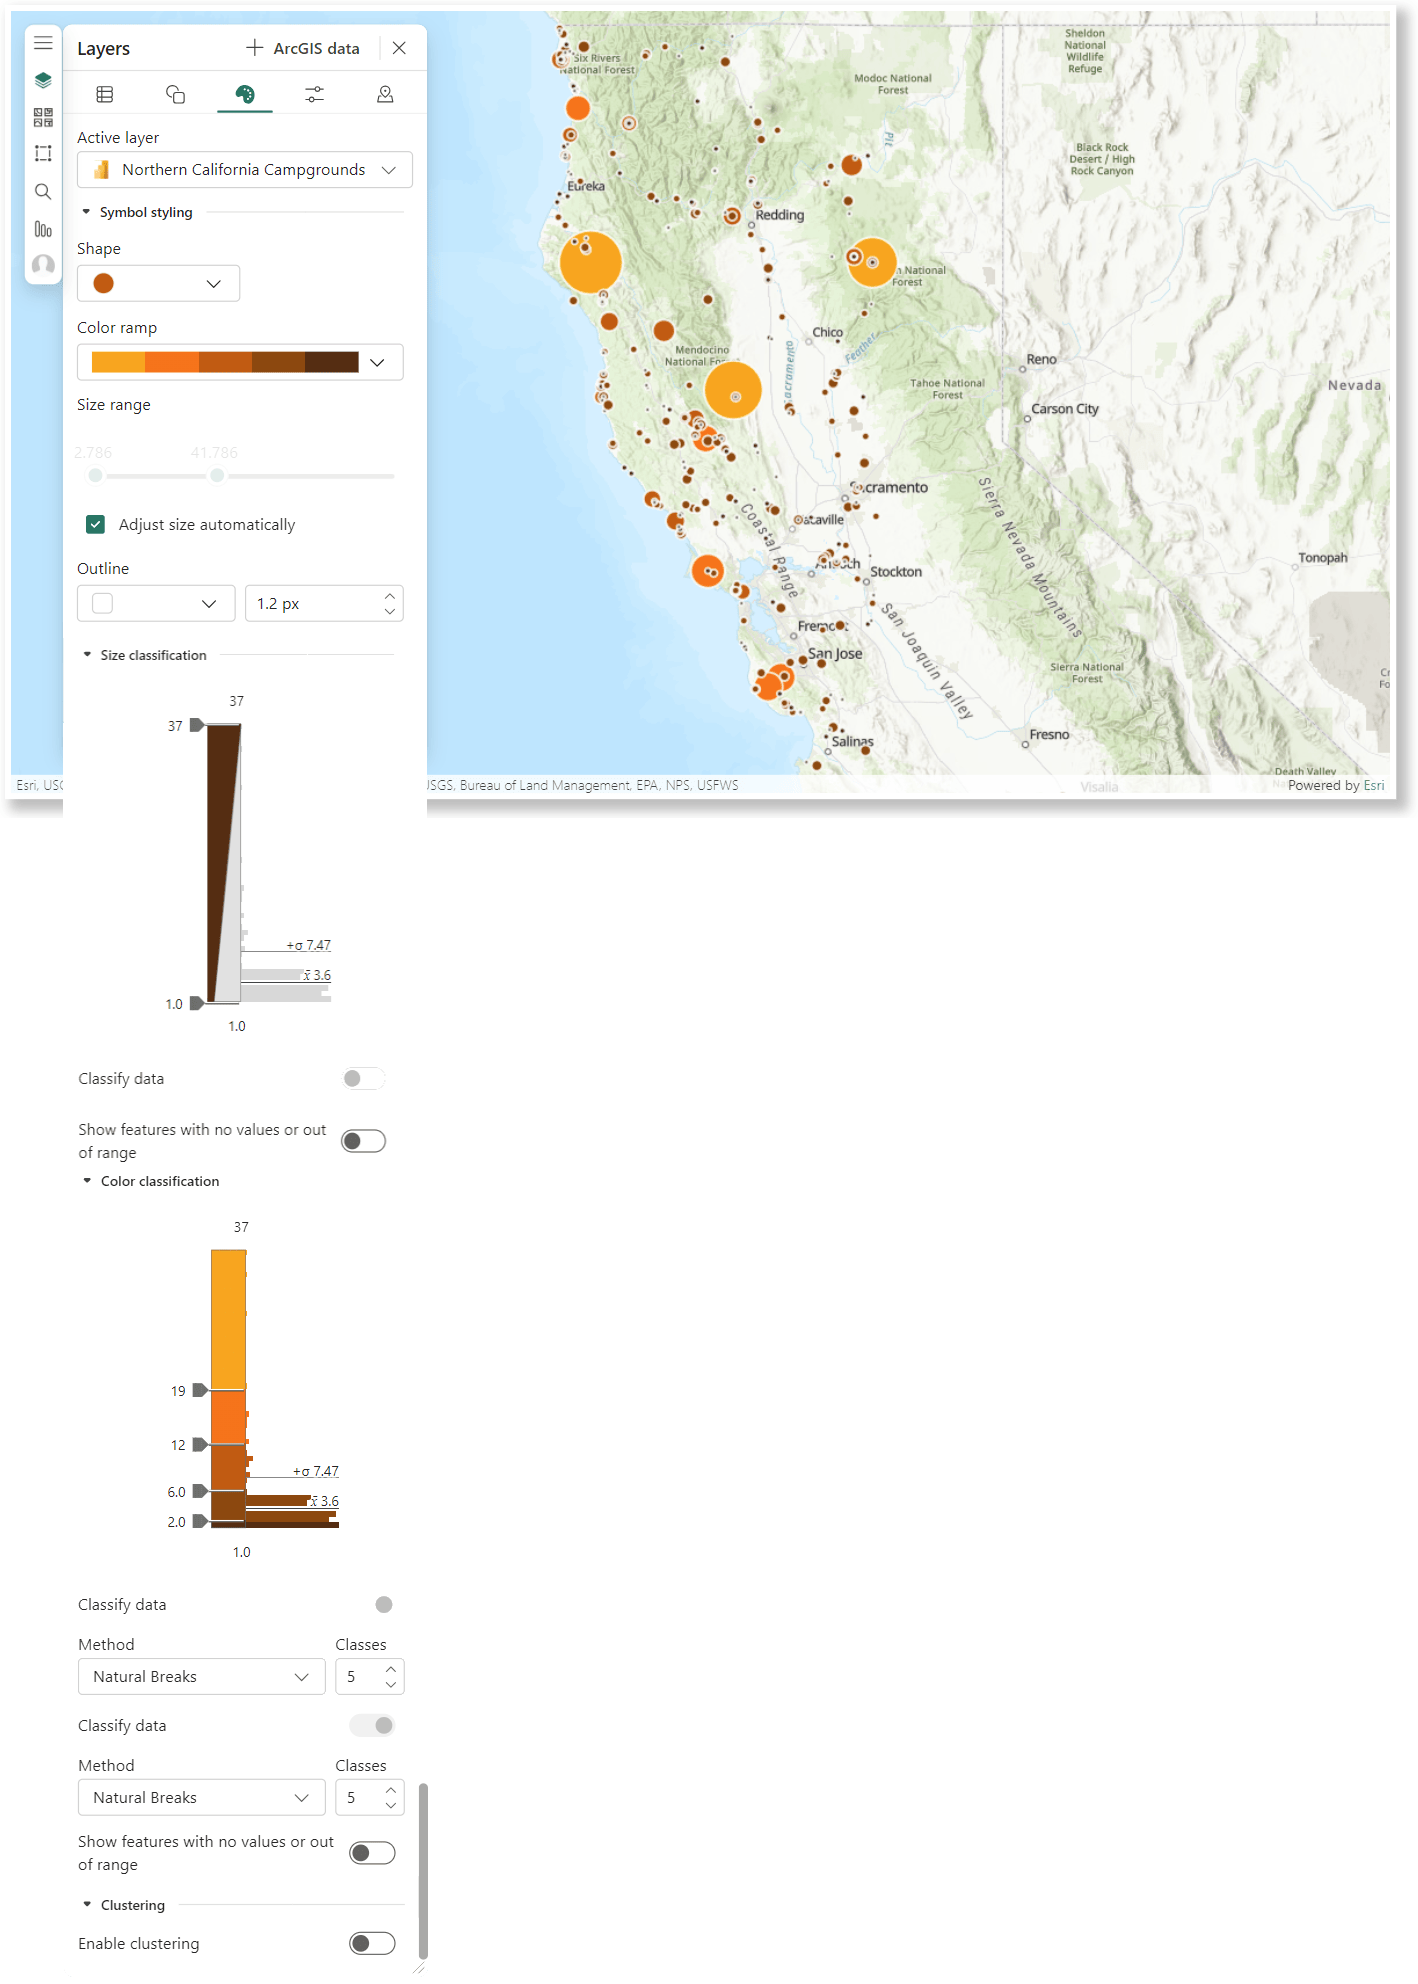Screen dimensions: 1418x1984
Task: Close the Layers panel with X
Action: (x=399, y=48)
